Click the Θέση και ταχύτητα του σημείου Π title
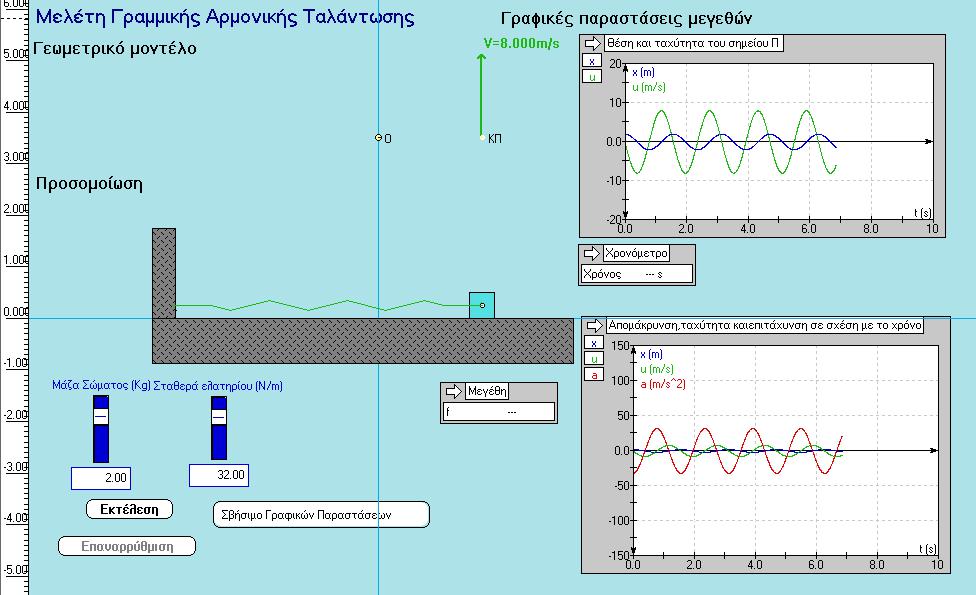Viewport: 976px width, 595px height. pyautogui.click(x=693, y=43)
